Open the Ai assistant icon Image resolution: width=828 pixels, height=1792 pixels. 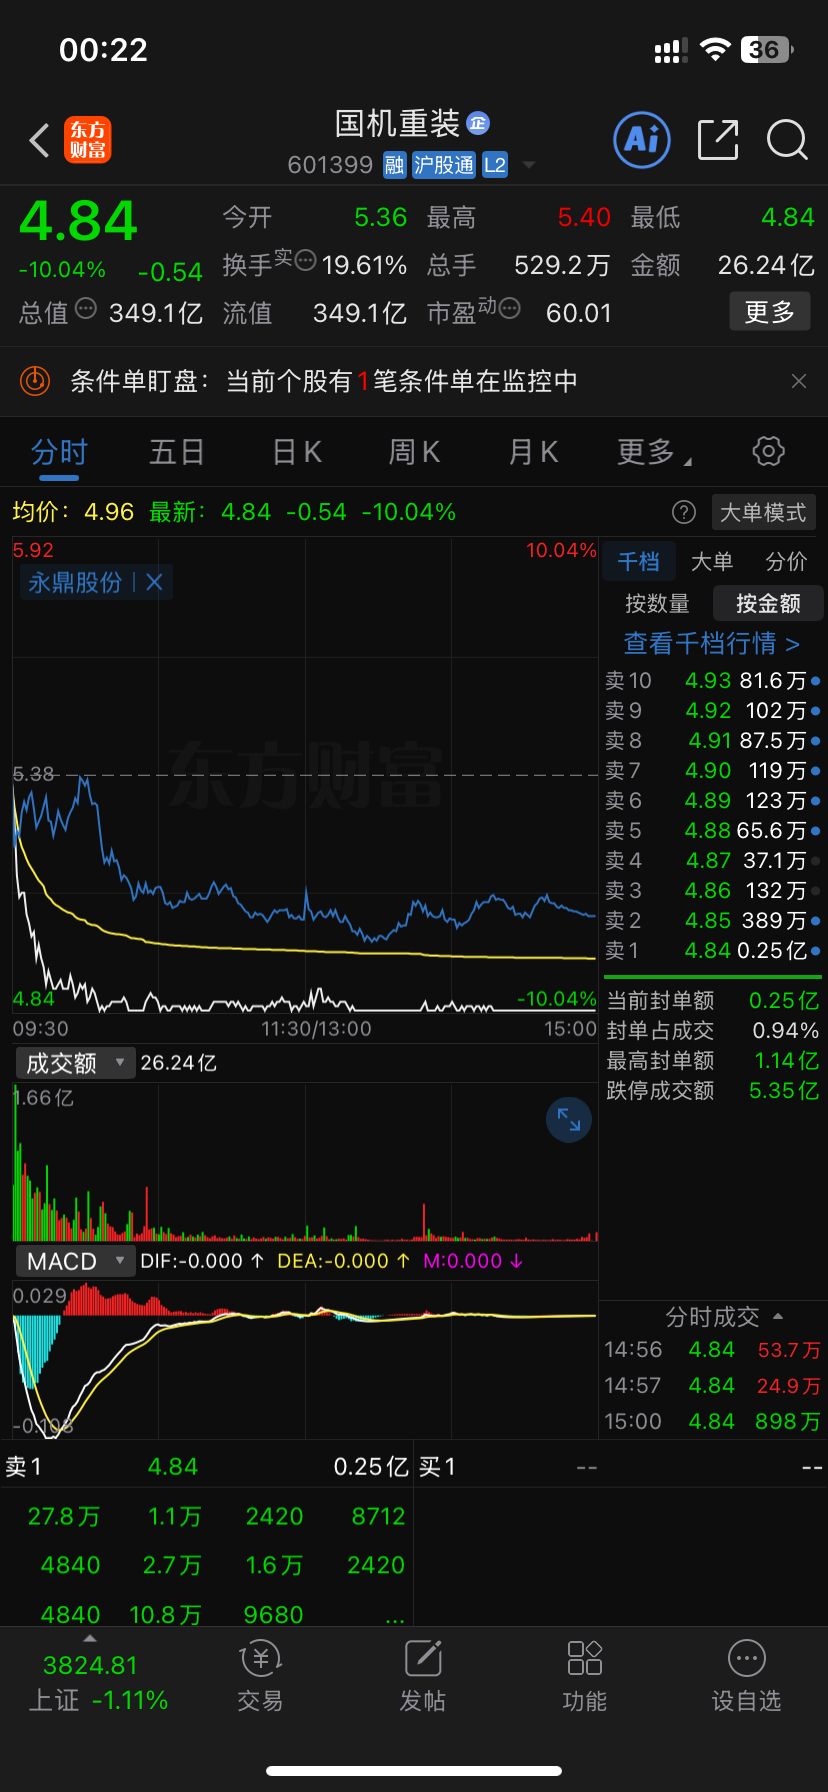(x=641, y=140)
